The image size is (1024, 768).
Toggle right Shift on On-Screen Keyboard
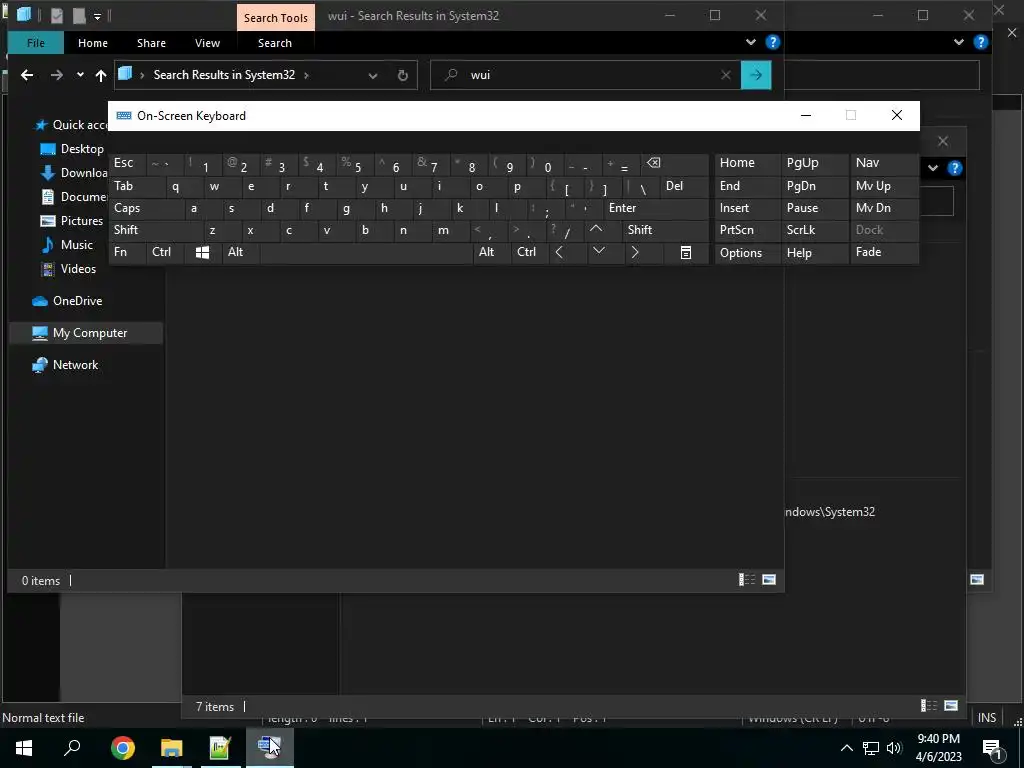coord(665,231)
